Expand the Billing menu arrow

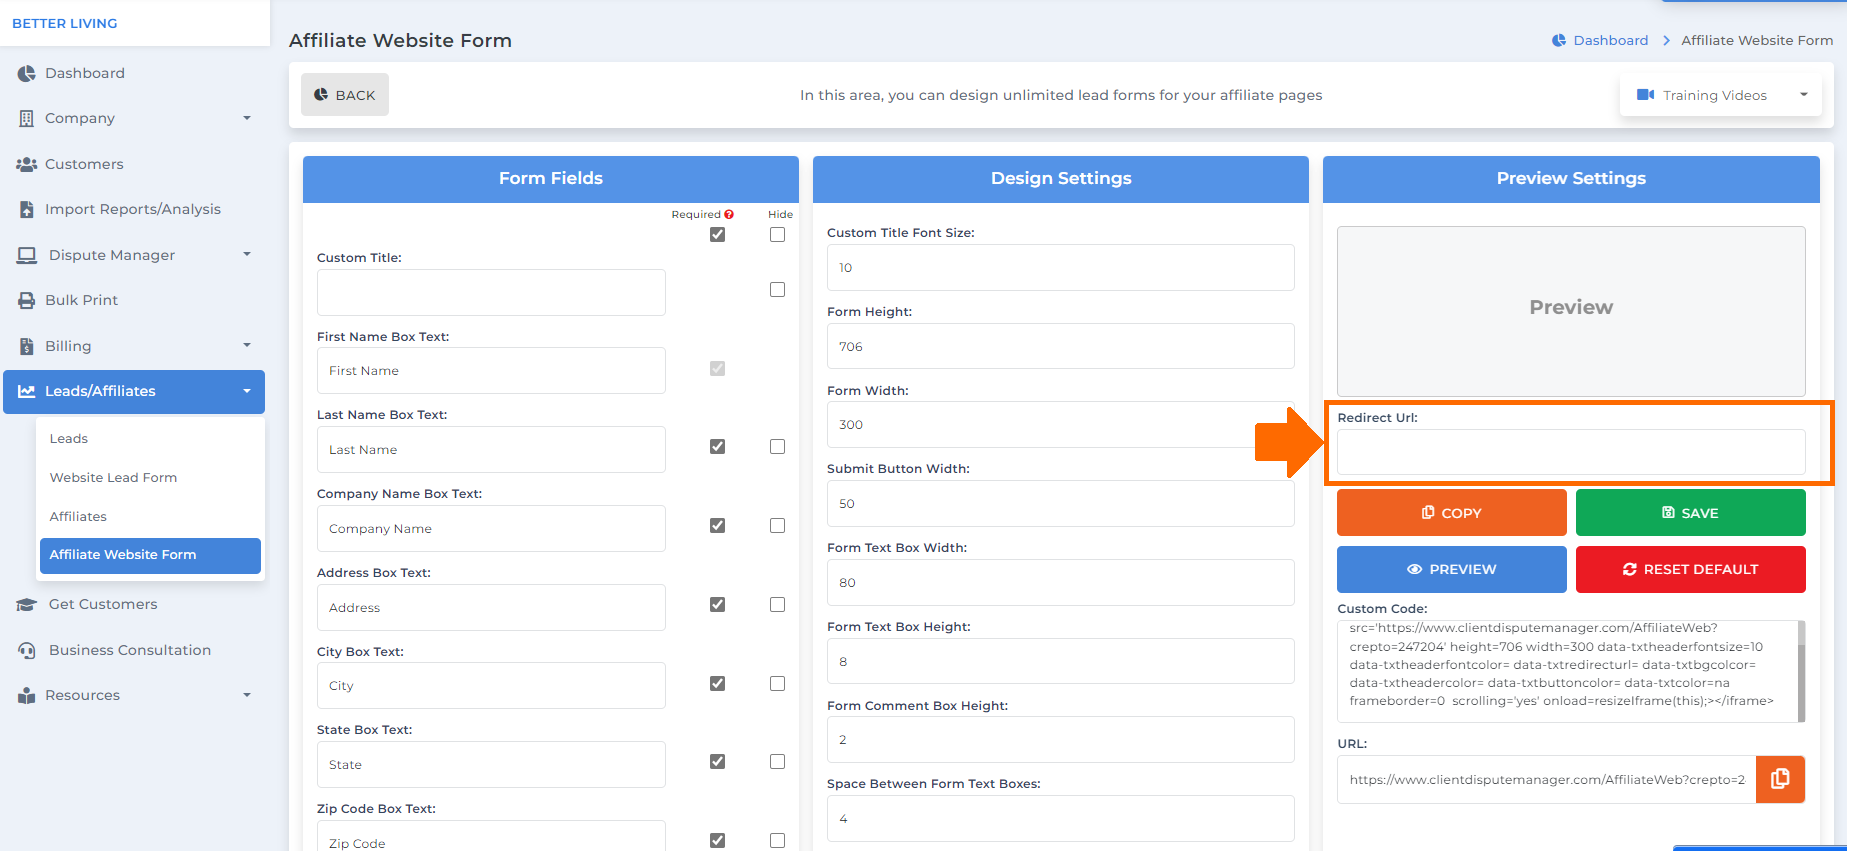[247, 345]
